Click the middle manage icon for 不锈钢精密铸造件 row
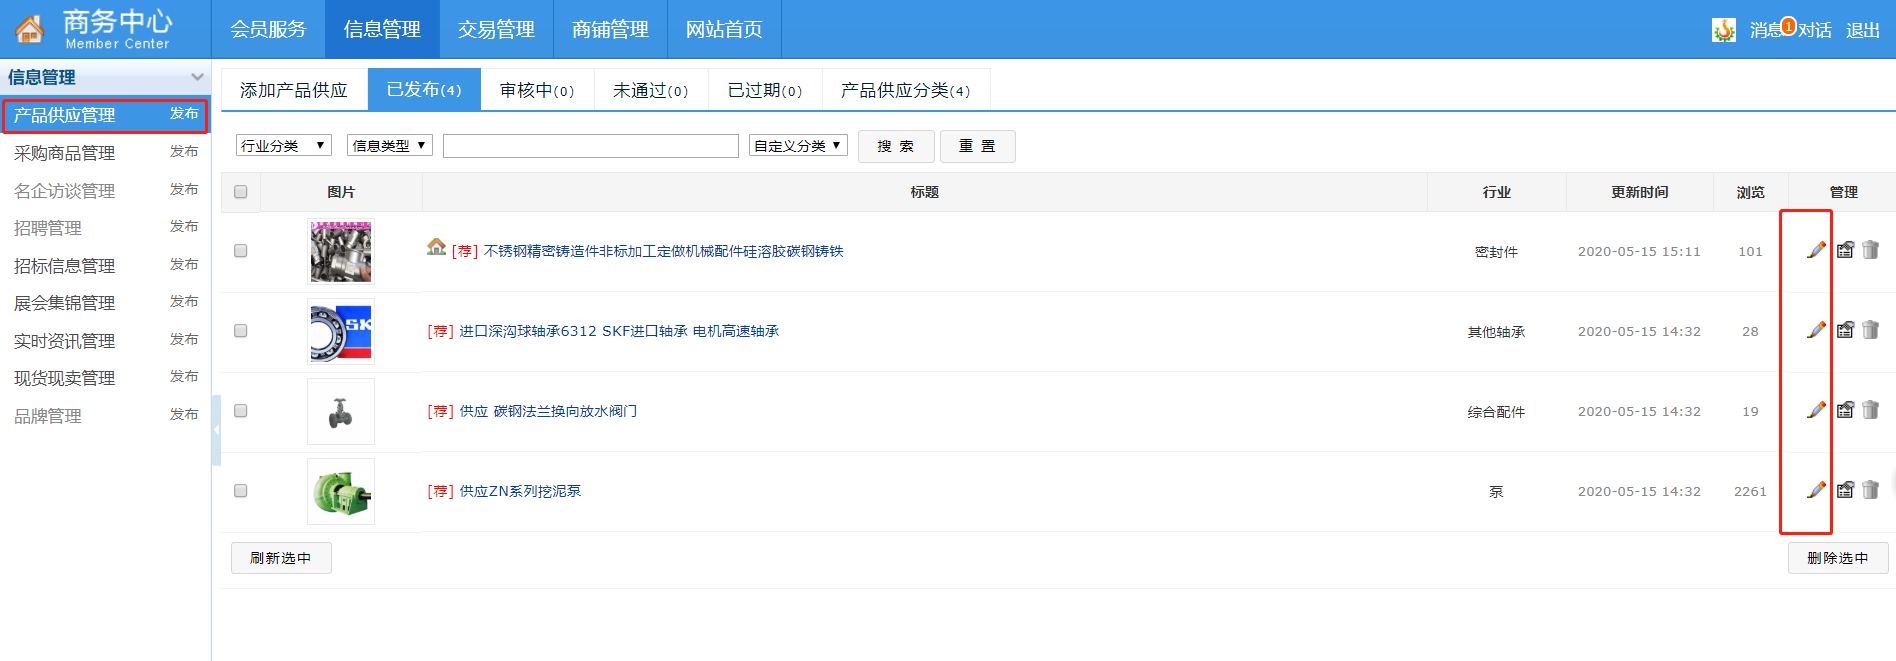The image size is (1896, 661). [1845, 250]
